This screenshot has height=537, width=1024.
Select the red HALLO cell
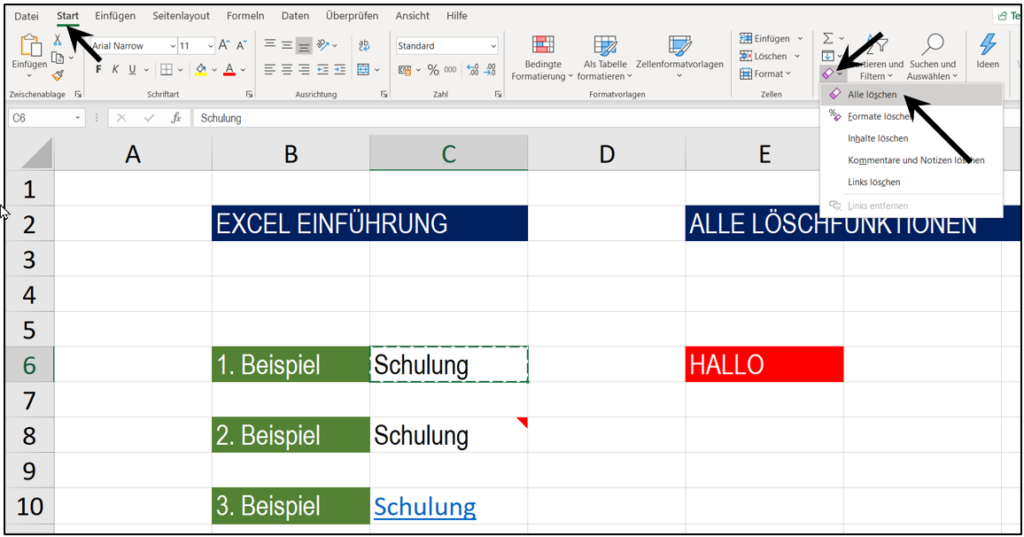(x=764, y=365)
